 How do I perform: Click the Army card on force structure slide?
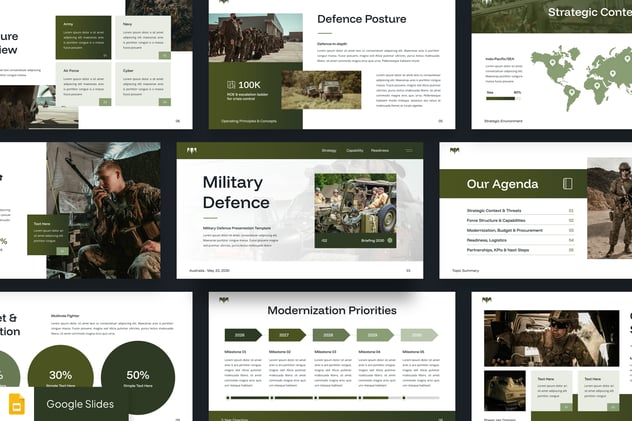pyautogui.click(x=84, y=36)
